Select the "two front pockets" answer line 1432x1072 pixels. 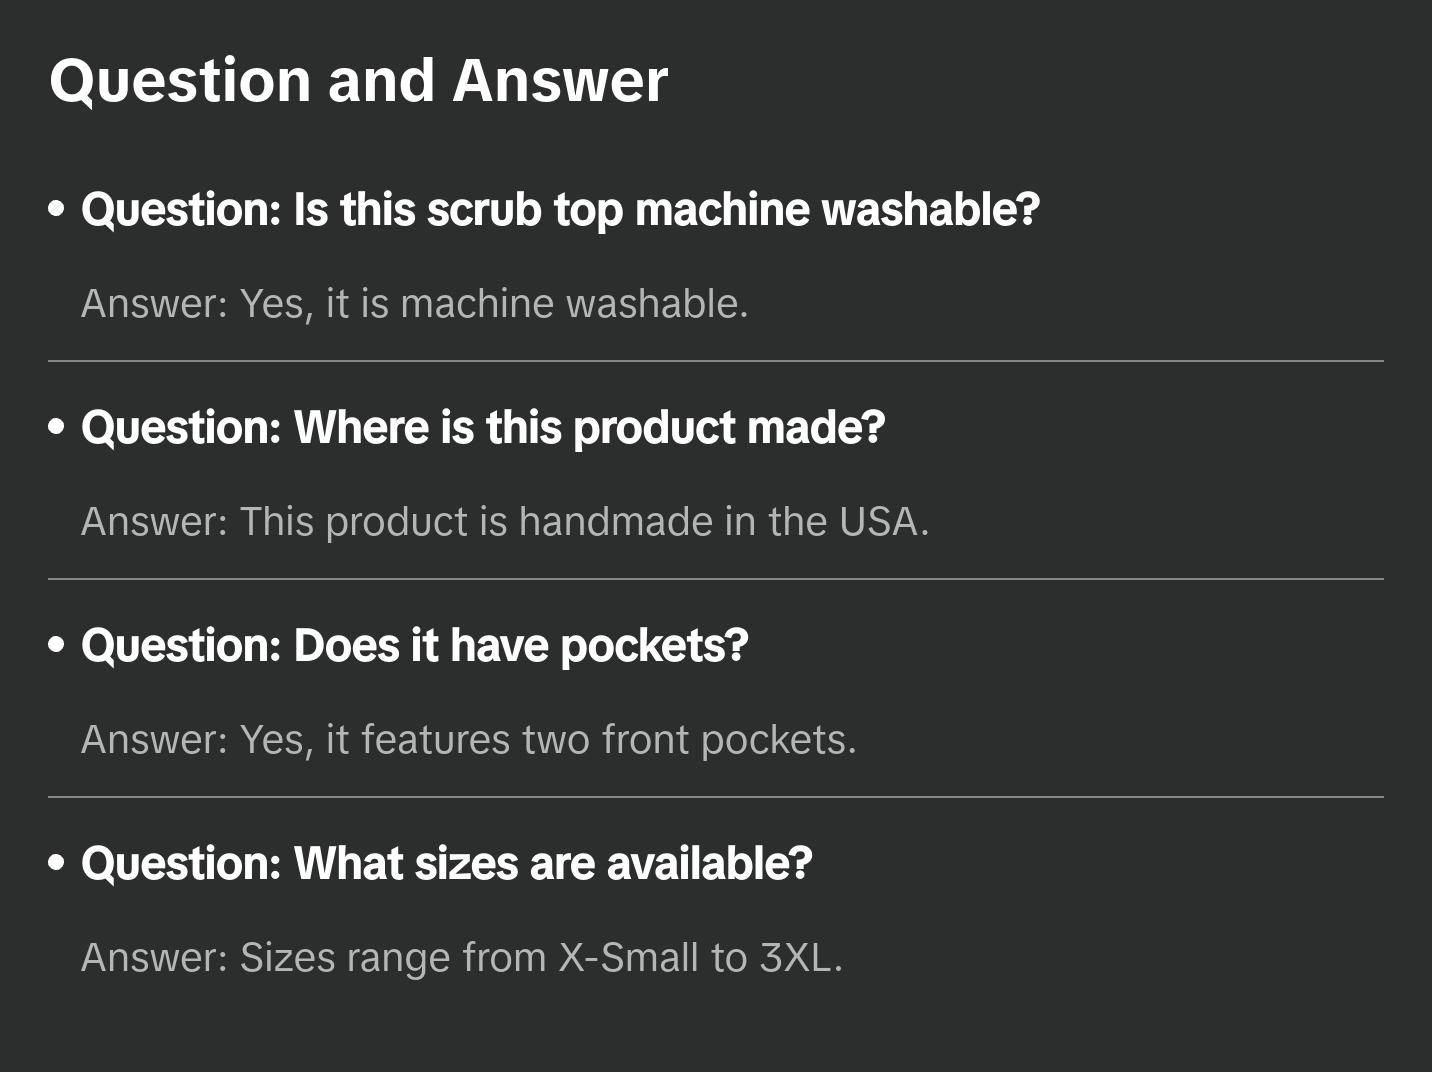468,740
